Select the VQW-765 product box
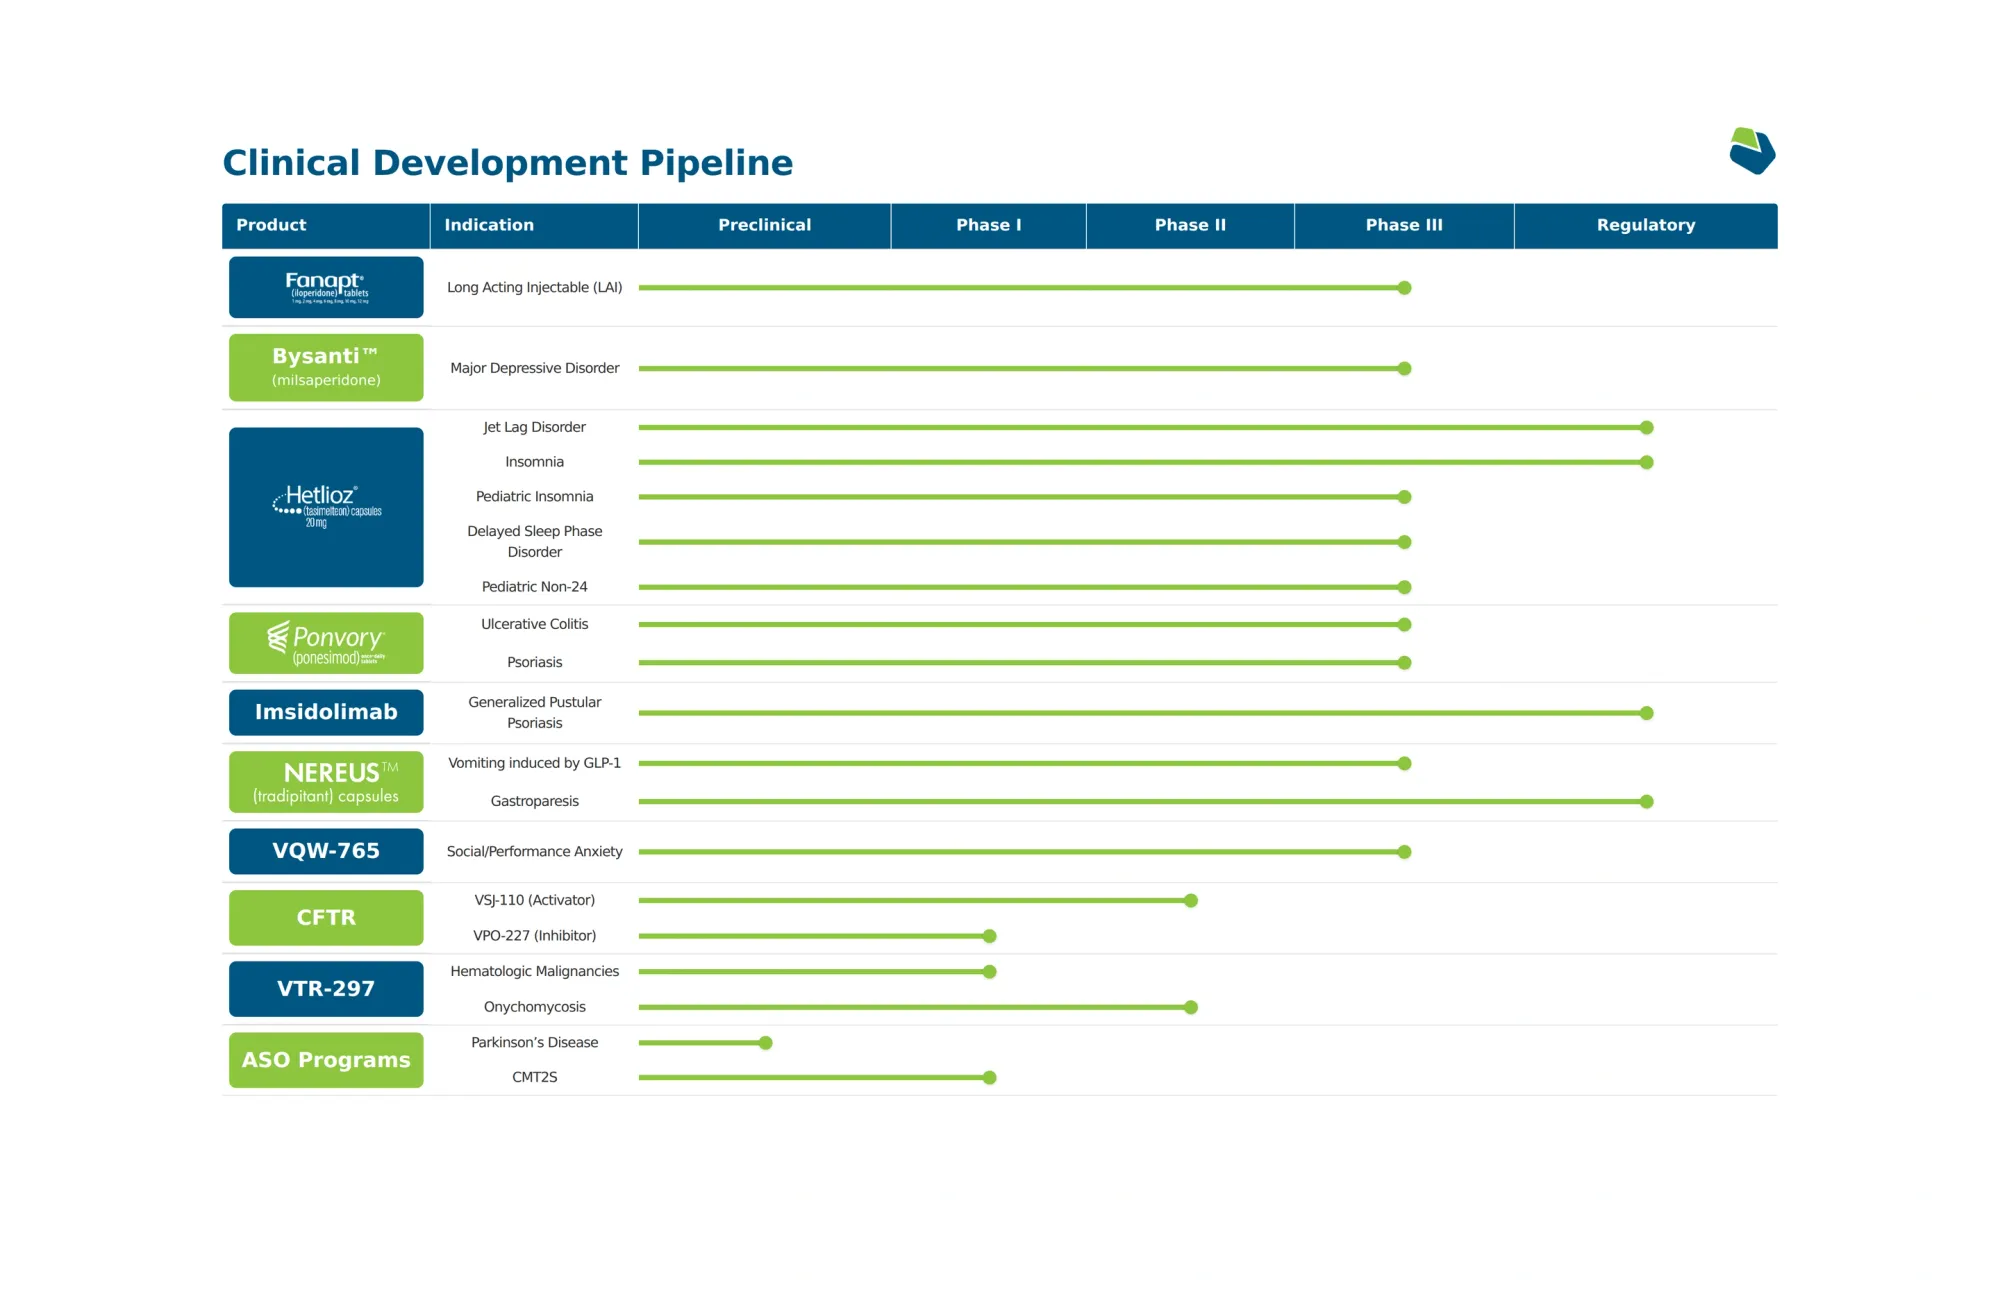This screenshot has height=1294, width=2000. coord(326,851)
